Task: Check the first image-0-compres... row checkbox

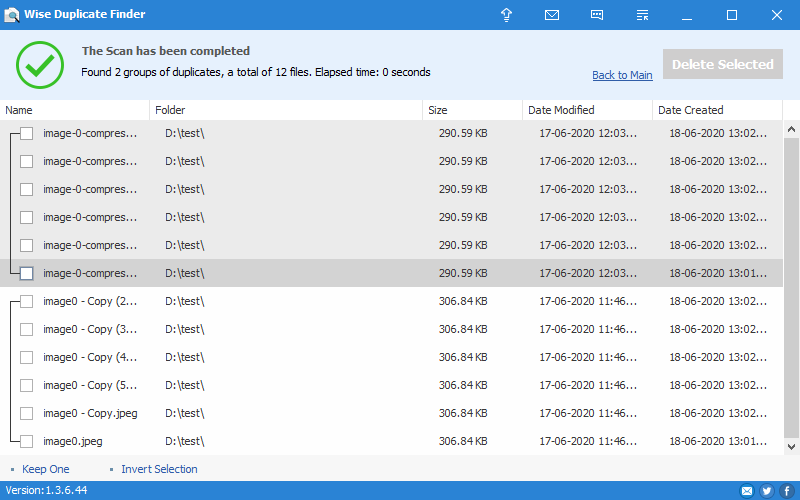Action: pyautogui.click(x=27, y=134)
